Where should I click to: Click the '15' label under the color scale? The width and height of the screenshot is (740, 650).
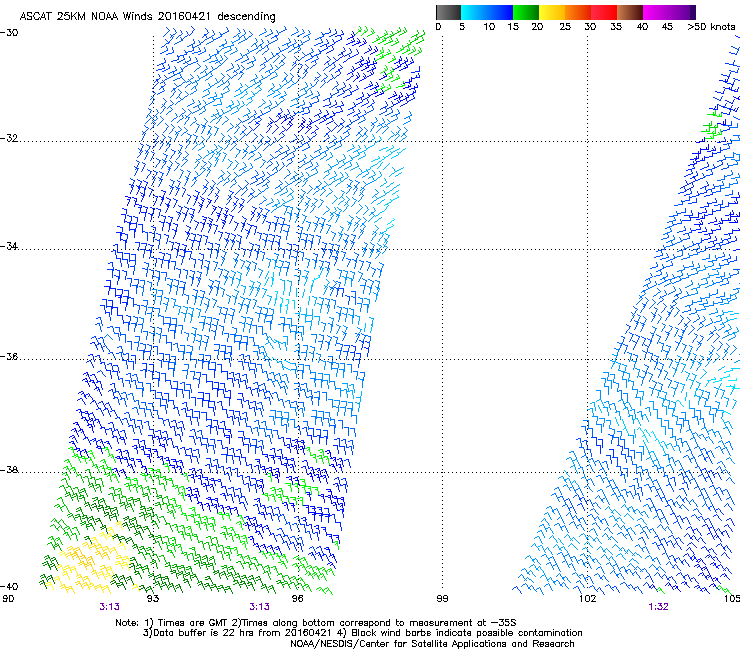(513, 27)
